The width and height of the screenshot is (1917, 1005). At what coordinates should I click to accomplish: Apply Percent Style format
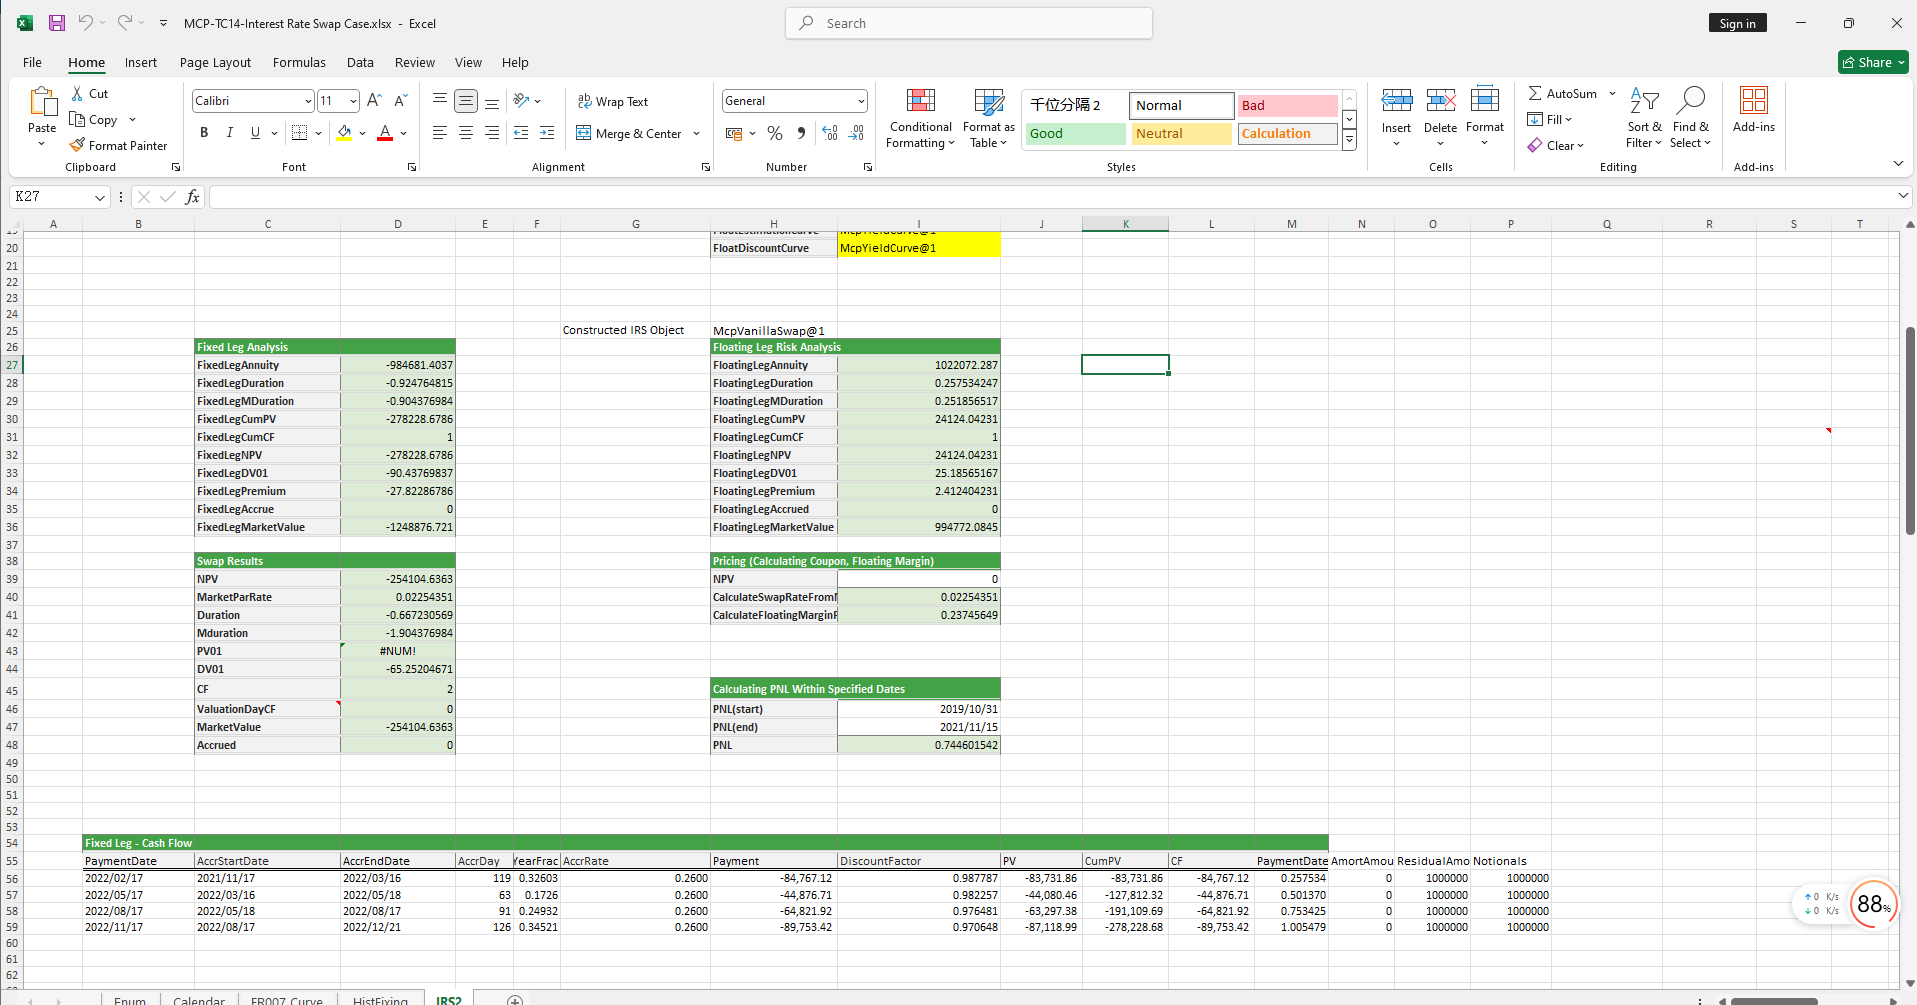[775, 132]
